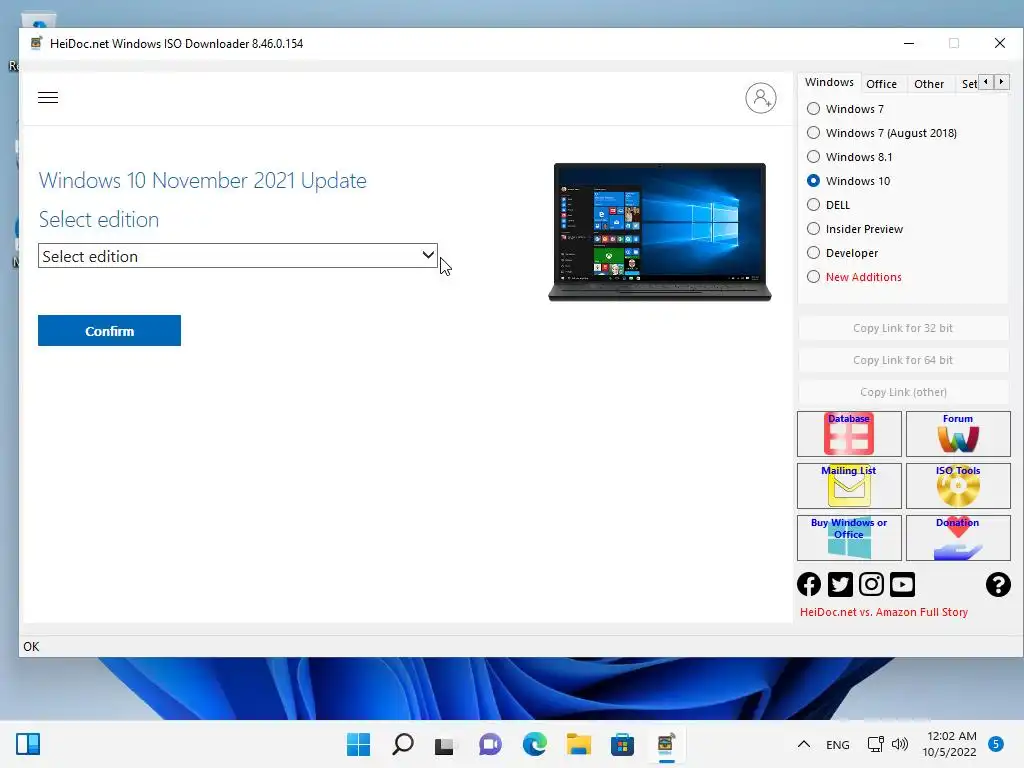
Task: Click the ISO Downloader taskbar icon
Action: point(666,744)
